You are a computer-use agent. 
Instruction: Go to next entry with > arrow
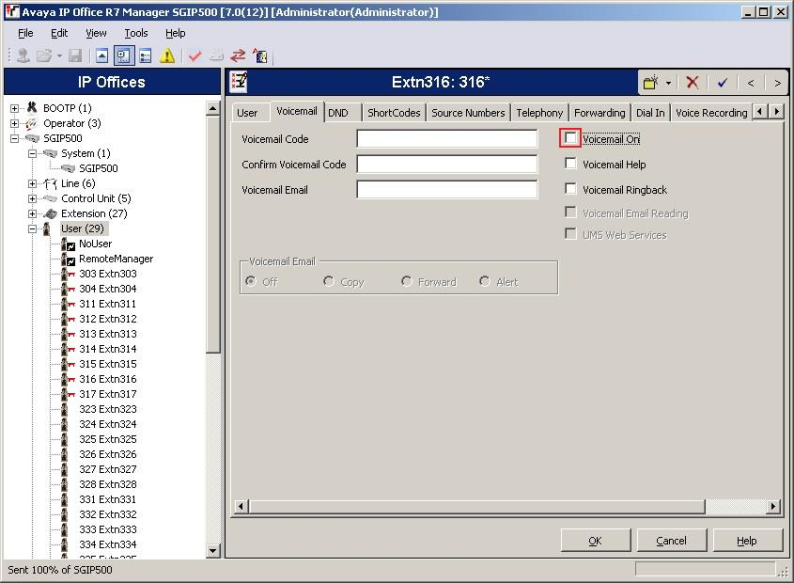click(x=777, y=82)
